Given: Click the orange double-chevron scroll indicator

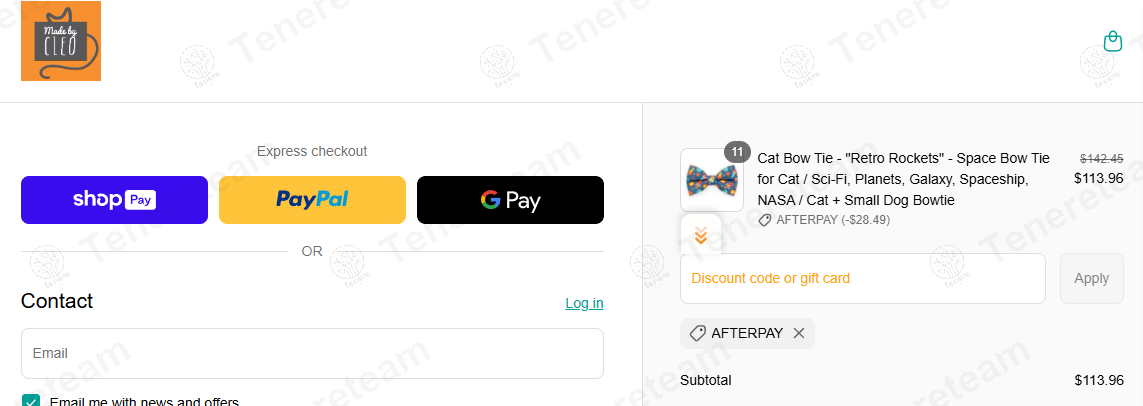Looking at the screenshot, I should 701,235.
